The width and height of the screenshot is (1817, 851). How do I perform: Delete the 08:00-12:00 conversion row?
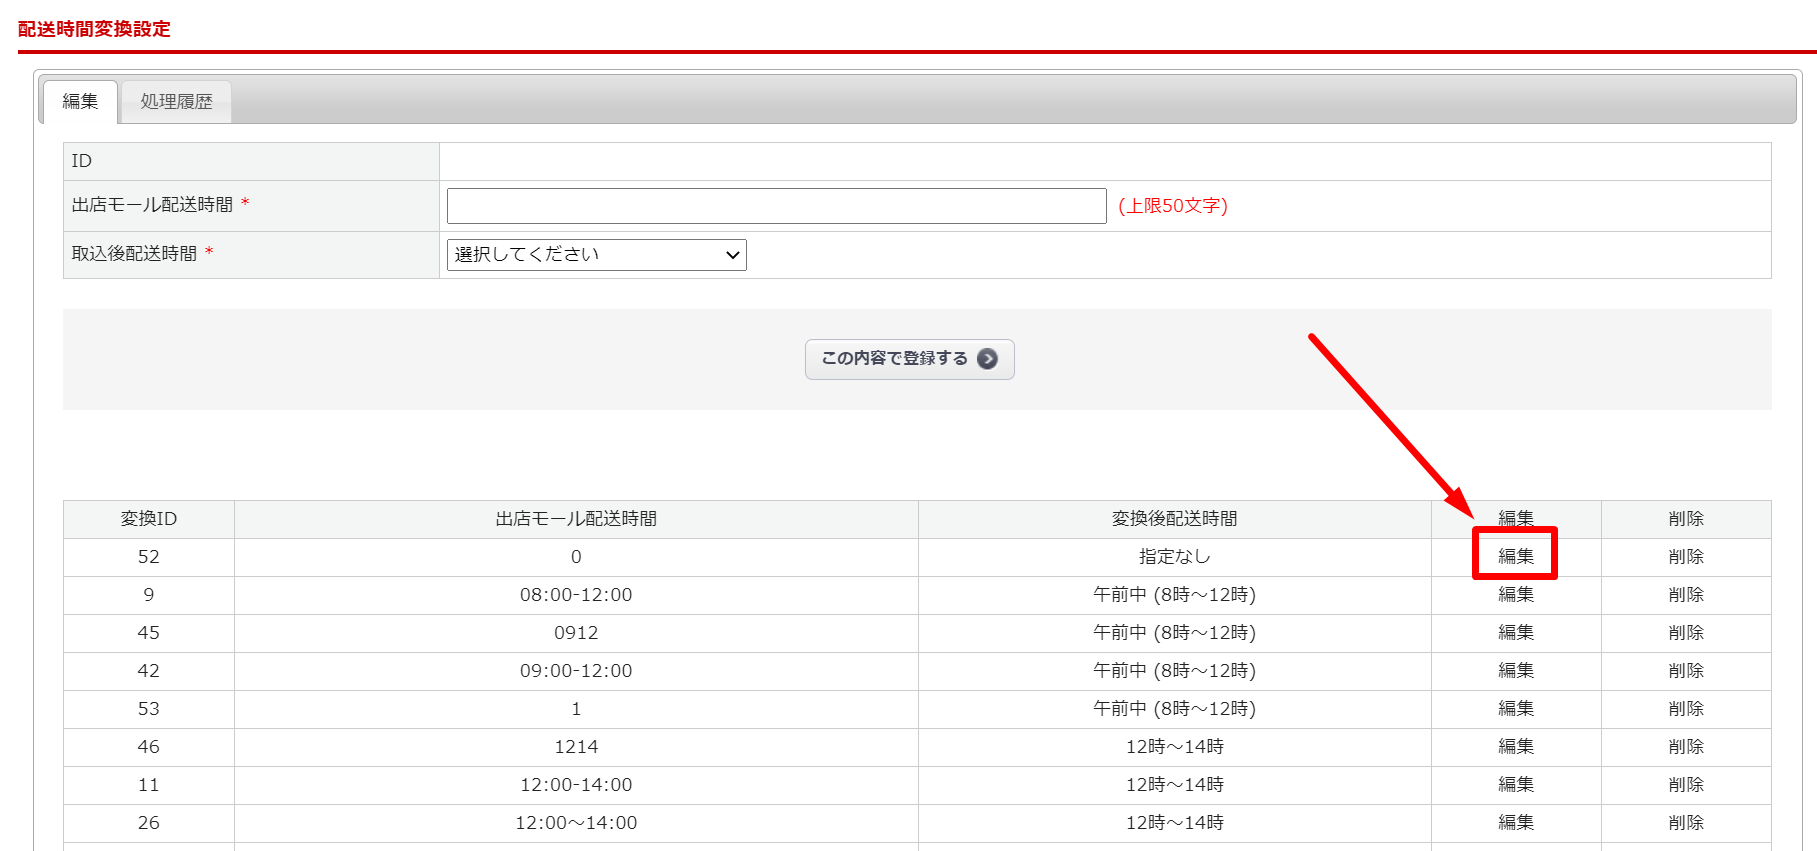(1685, 595)
